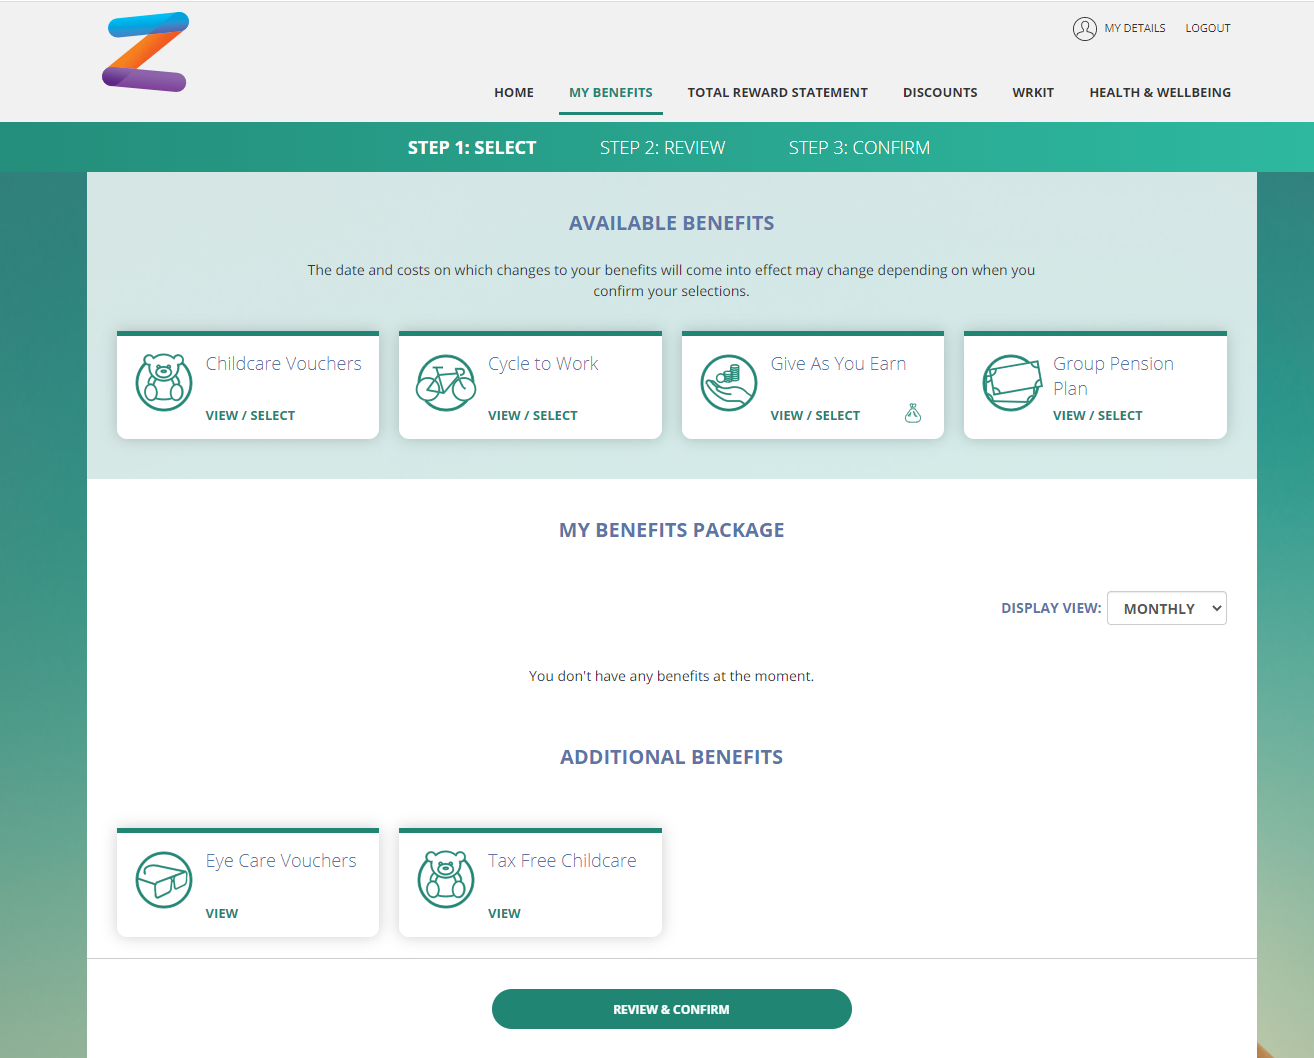
Task: Open the Health & Wellbeing menu item
Action: 1160,92
